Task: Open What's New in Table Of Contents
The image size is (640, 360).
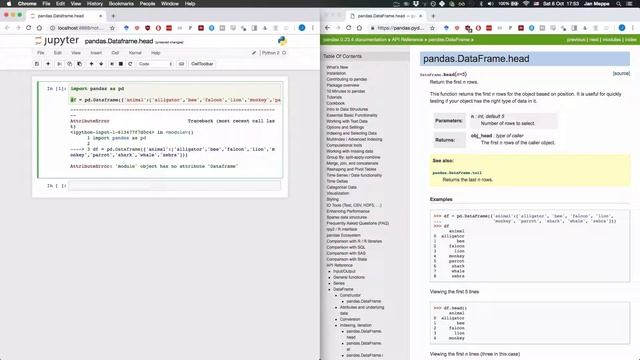Action: pos(337,67)
